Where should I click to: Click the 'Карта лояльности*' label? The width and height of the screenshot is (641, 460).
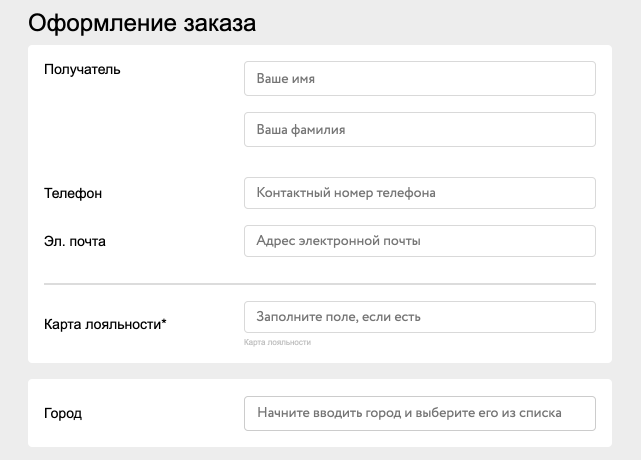pos(105,324)
